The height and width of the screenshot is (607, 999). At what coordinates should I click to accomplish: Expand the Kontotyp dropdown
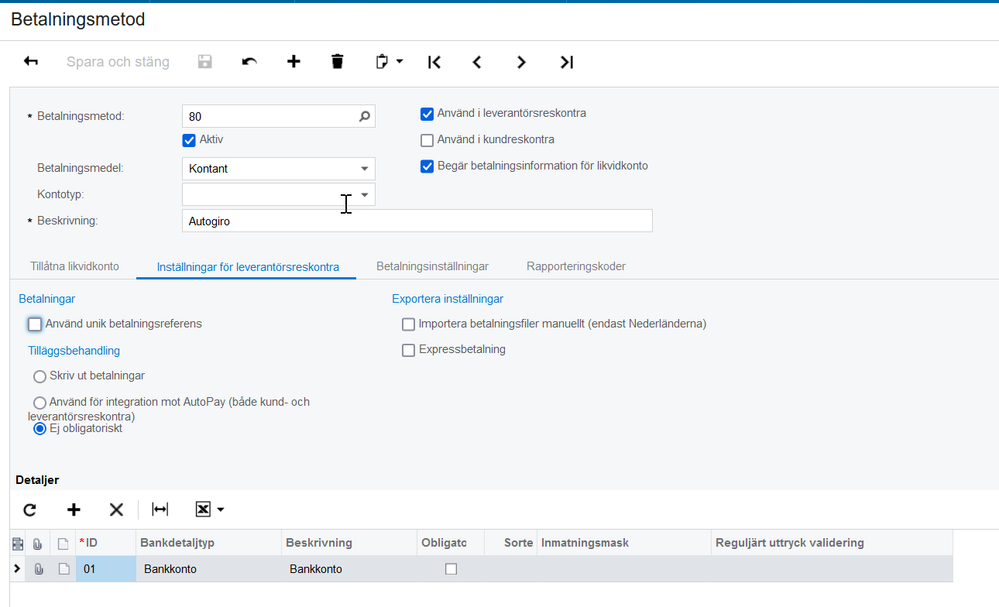pos(365,195)
